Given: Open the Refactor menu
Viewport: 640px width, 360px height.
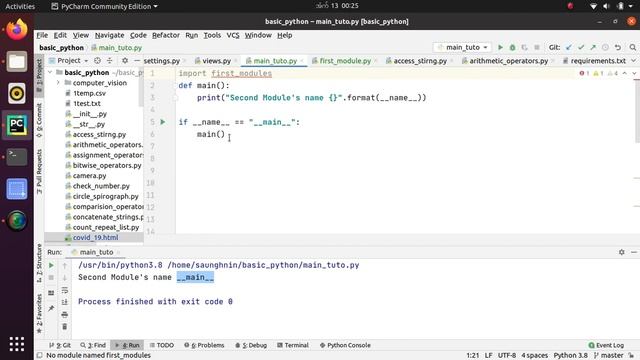Looking at the screenshot, I should [166, 35].
